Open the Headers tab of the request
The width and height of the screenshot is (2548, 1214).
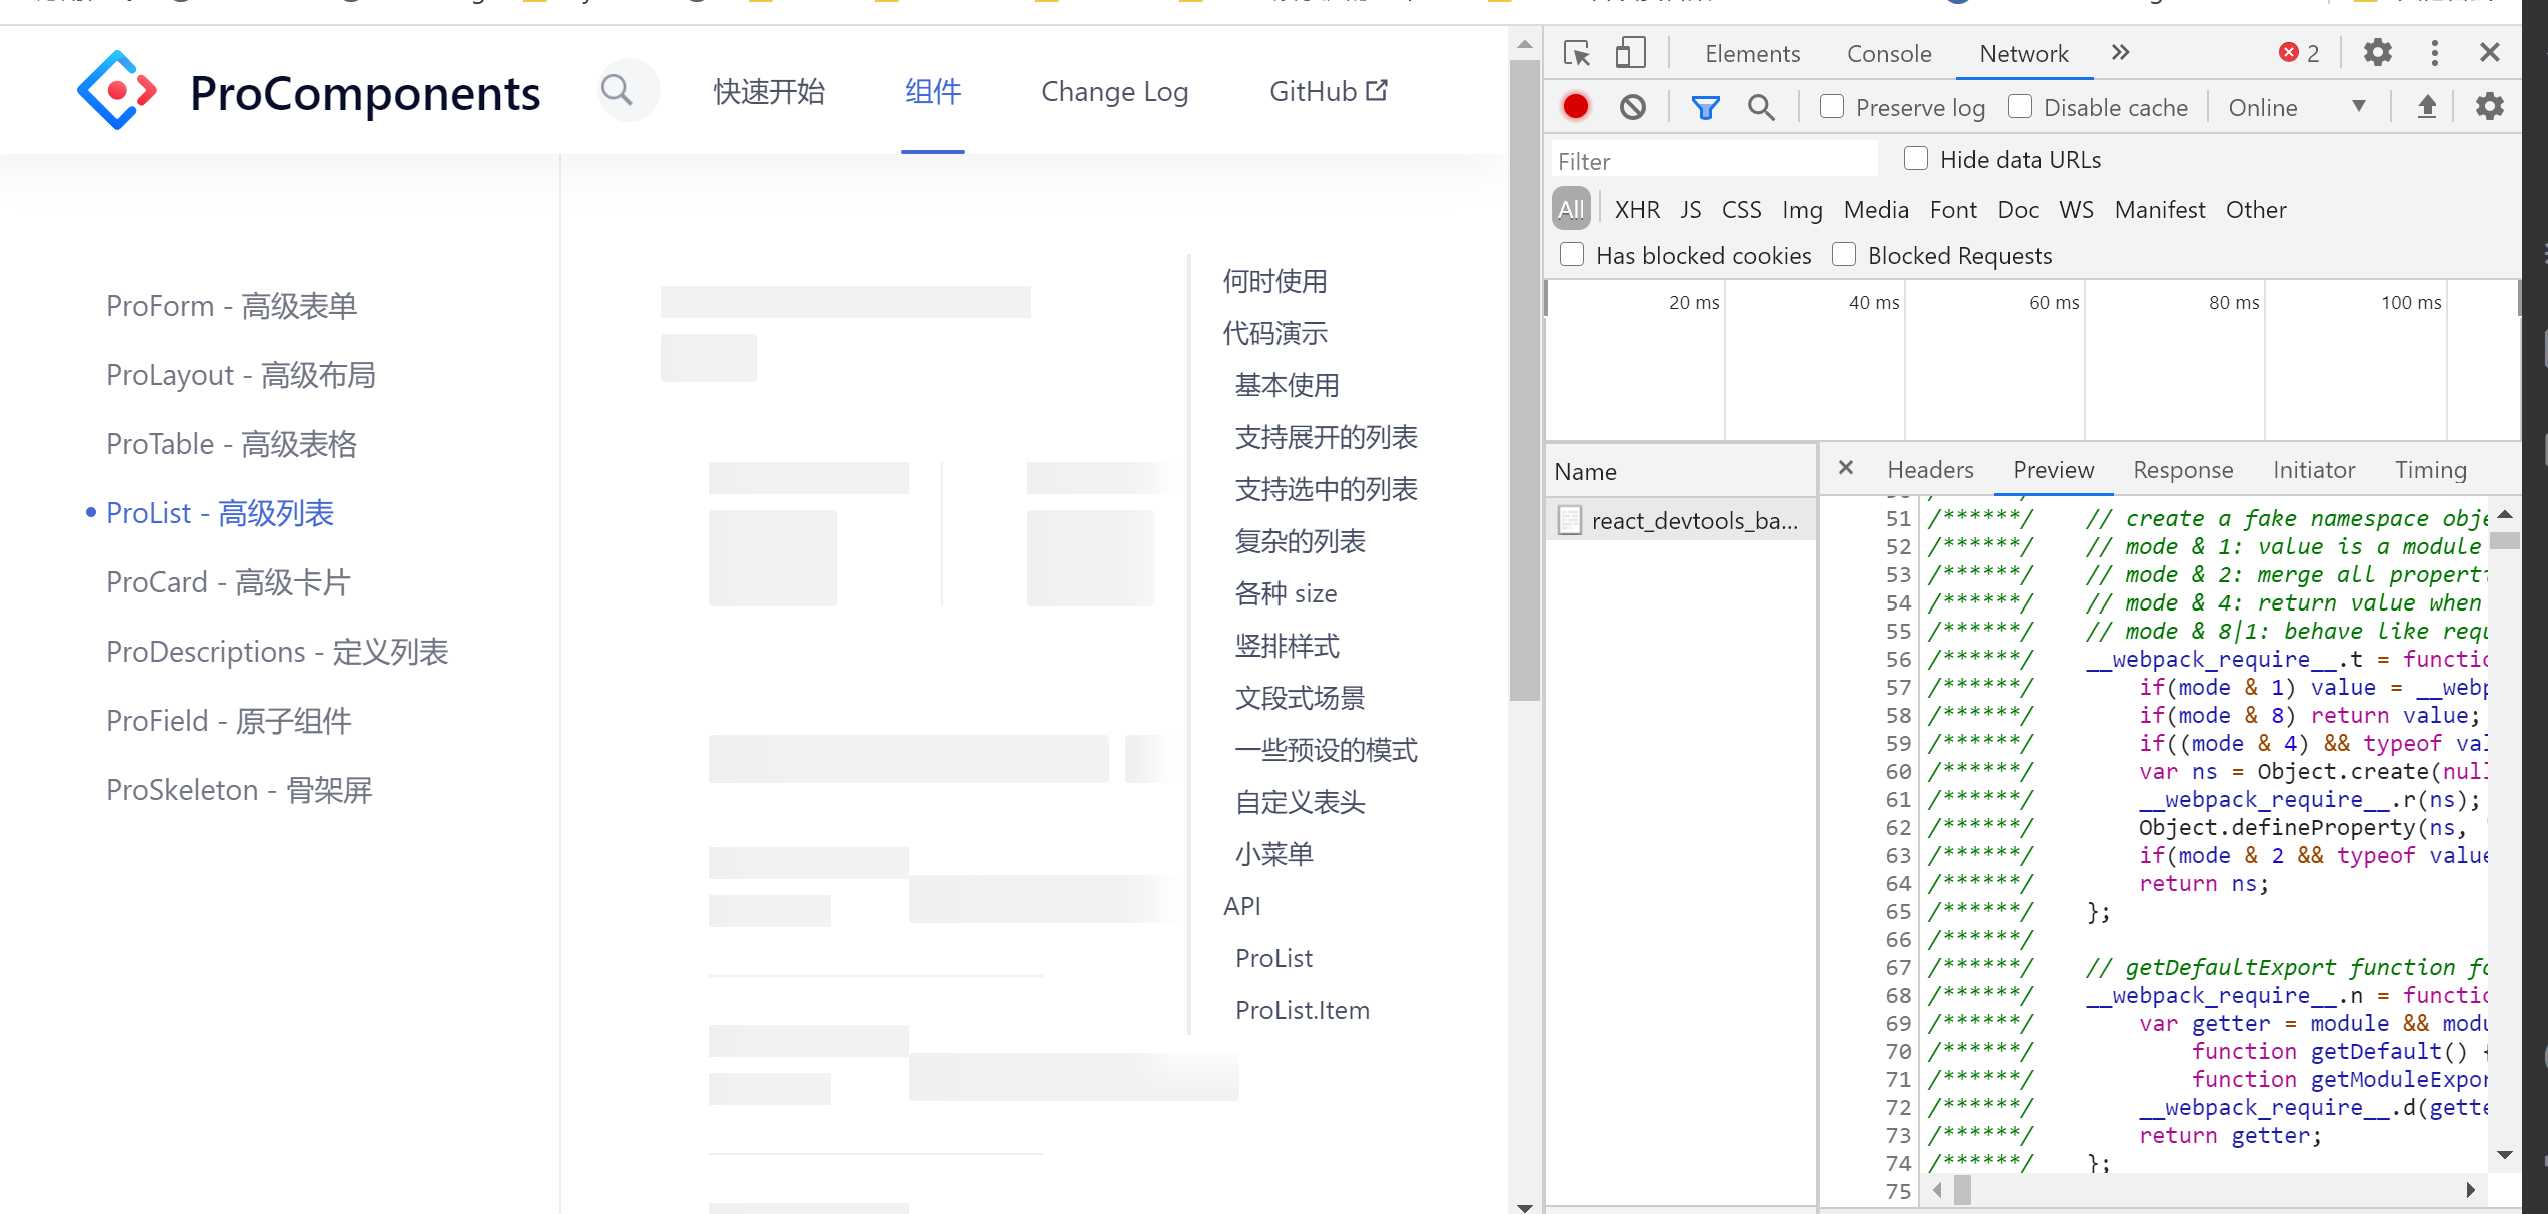(1930, 470)
